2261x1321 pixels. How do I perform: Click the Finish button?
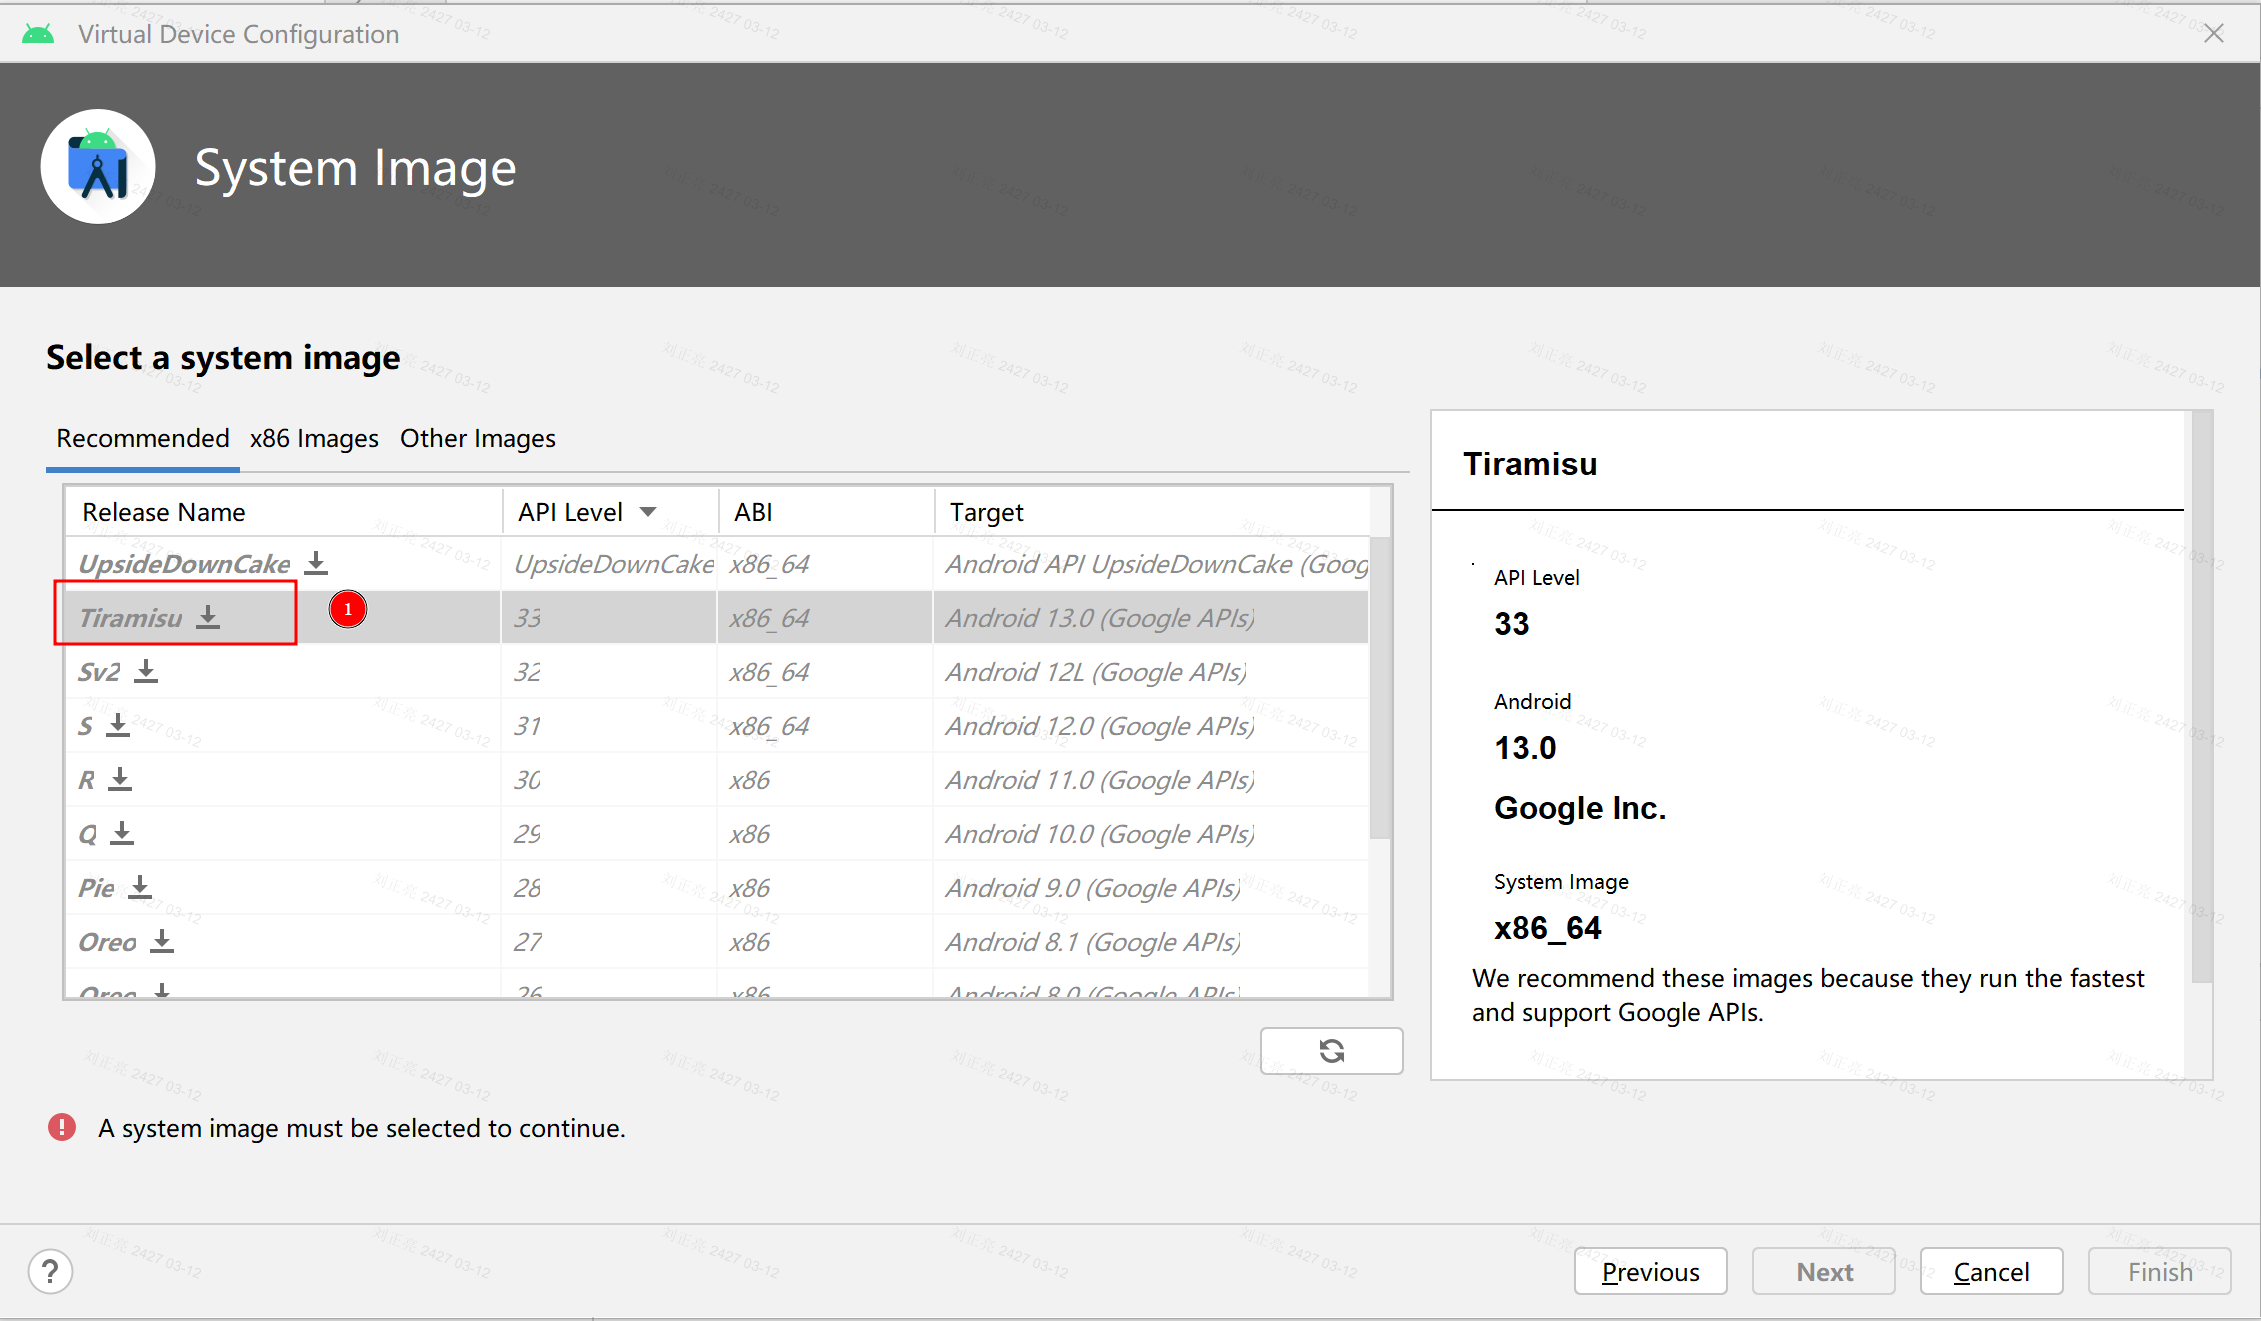click(2160, 1271)
